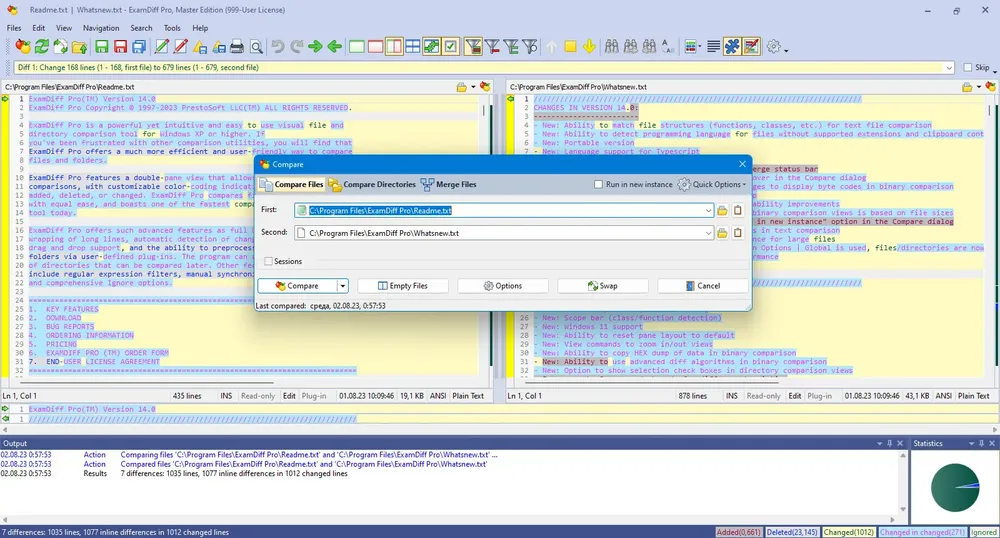Viewport: 1000px width, 538px height.
Task: Click the Cancel button in Compare dialog
Action: coord(703,286)
